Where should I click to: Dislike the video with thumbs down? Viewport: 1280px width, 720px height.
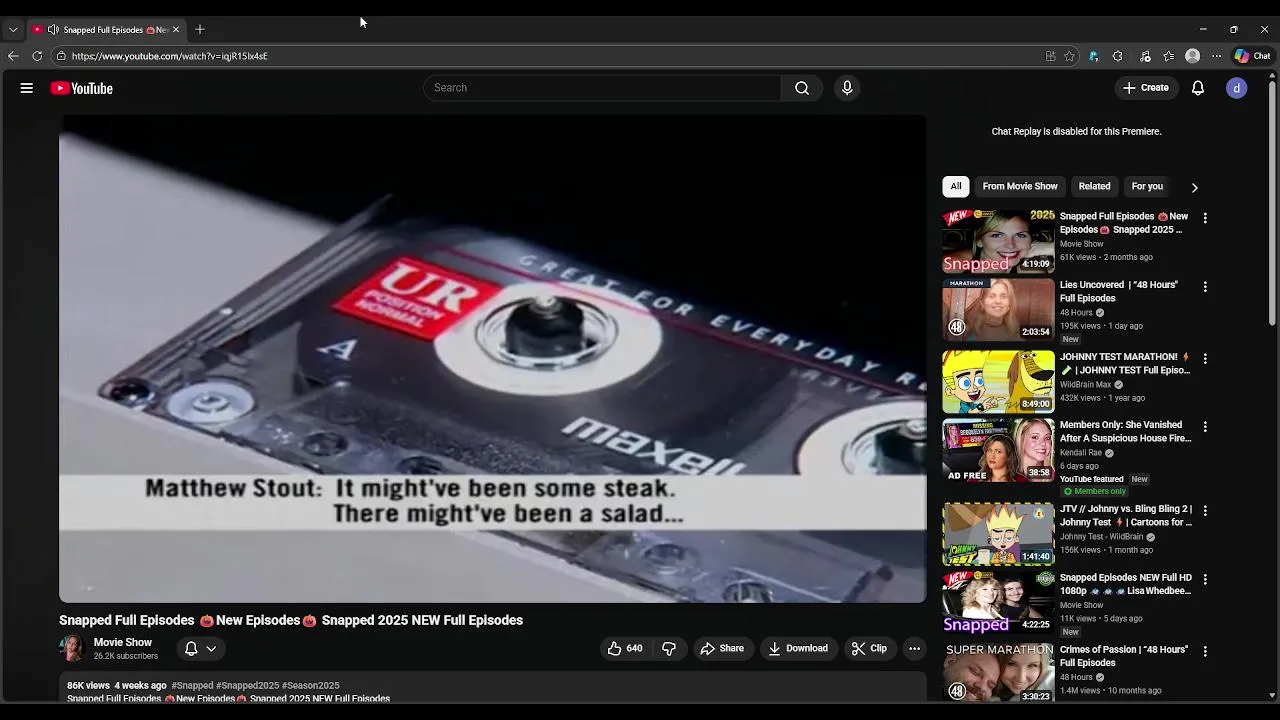pos(669,649)
